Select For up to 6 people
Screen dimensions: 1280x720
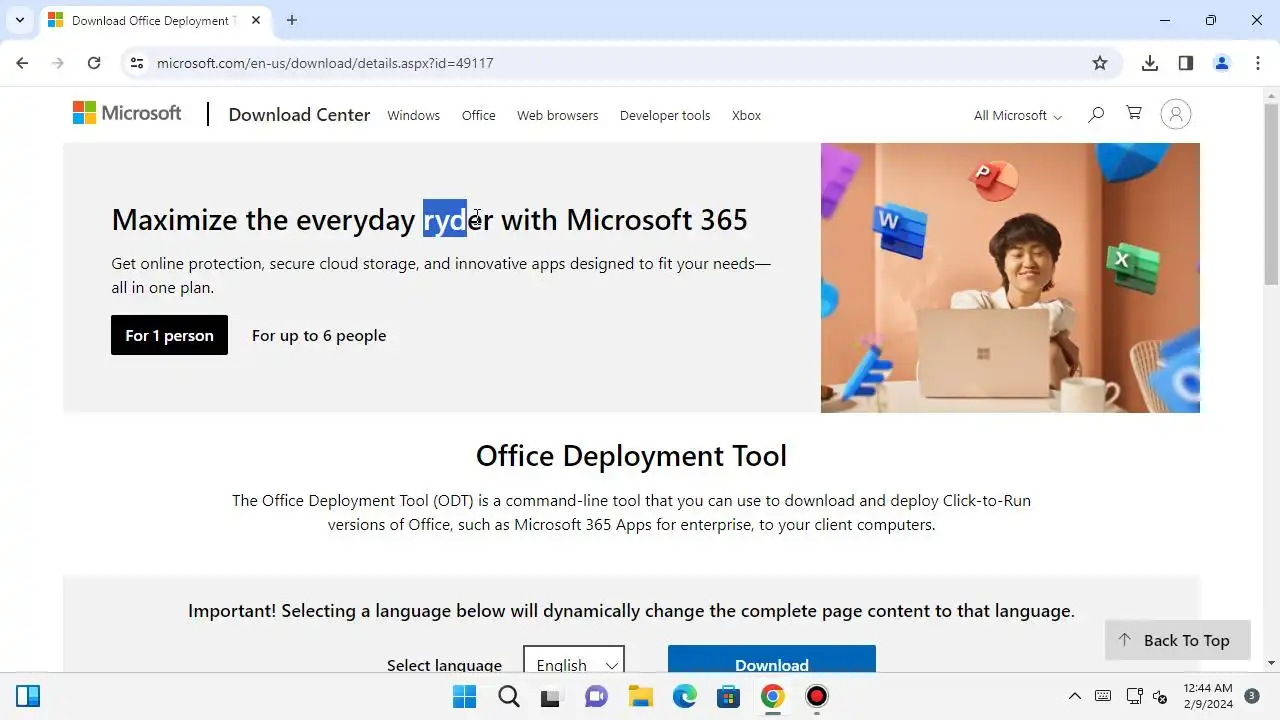pos(319,335)
